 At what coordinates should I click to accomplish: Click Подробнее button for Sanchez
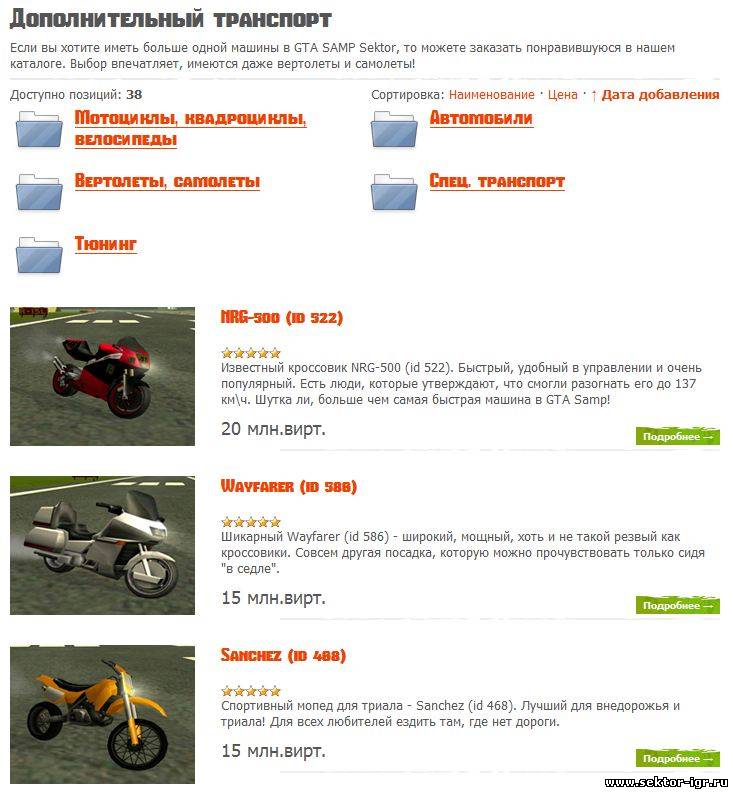[x=677, y=758]
